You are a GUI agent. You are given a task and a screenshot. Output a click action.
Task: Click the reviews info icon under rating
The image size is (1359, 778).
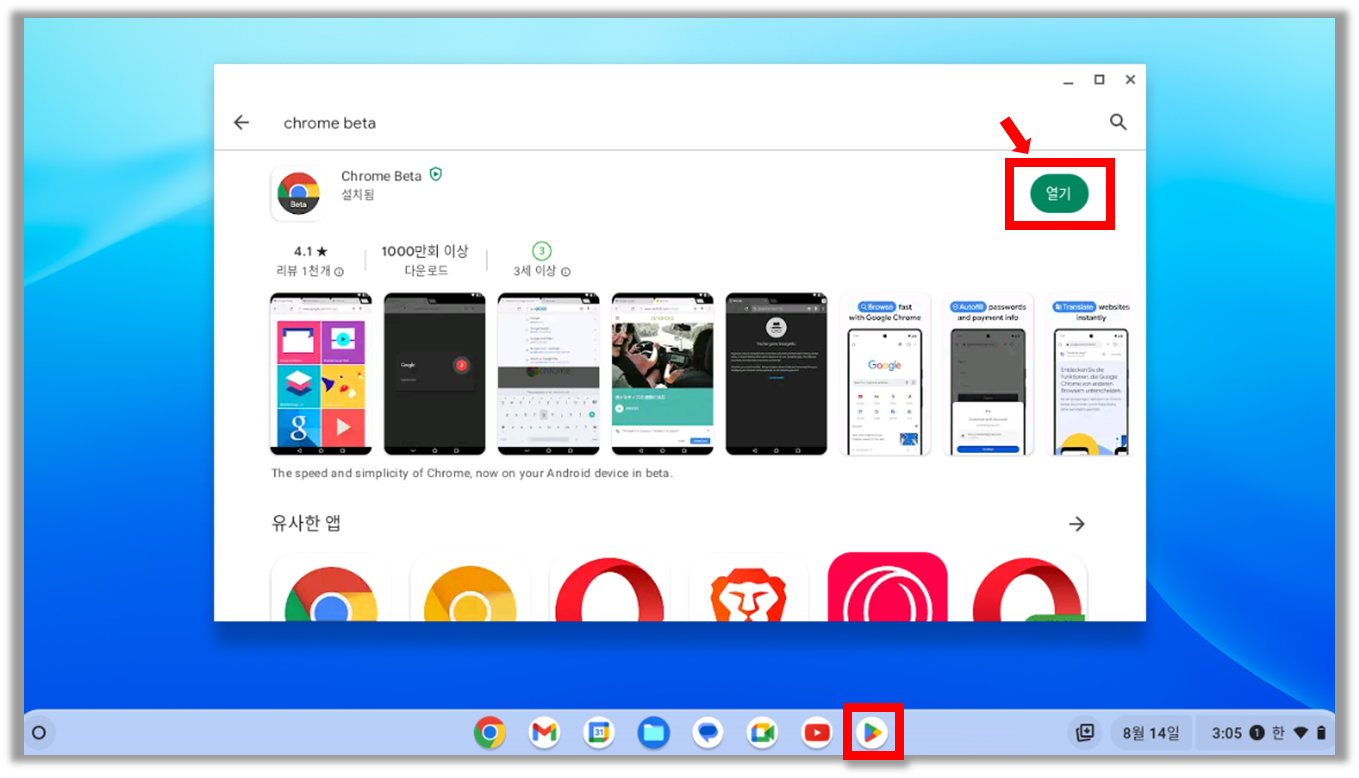click(x=339, y=272)
